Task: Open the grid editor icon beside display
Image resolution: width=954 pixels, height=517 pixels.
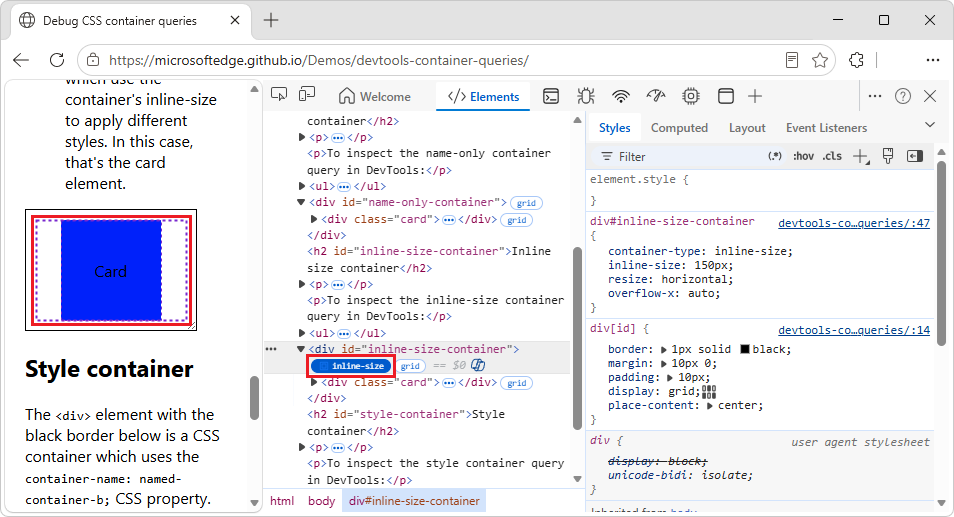Action: [709, 392]
